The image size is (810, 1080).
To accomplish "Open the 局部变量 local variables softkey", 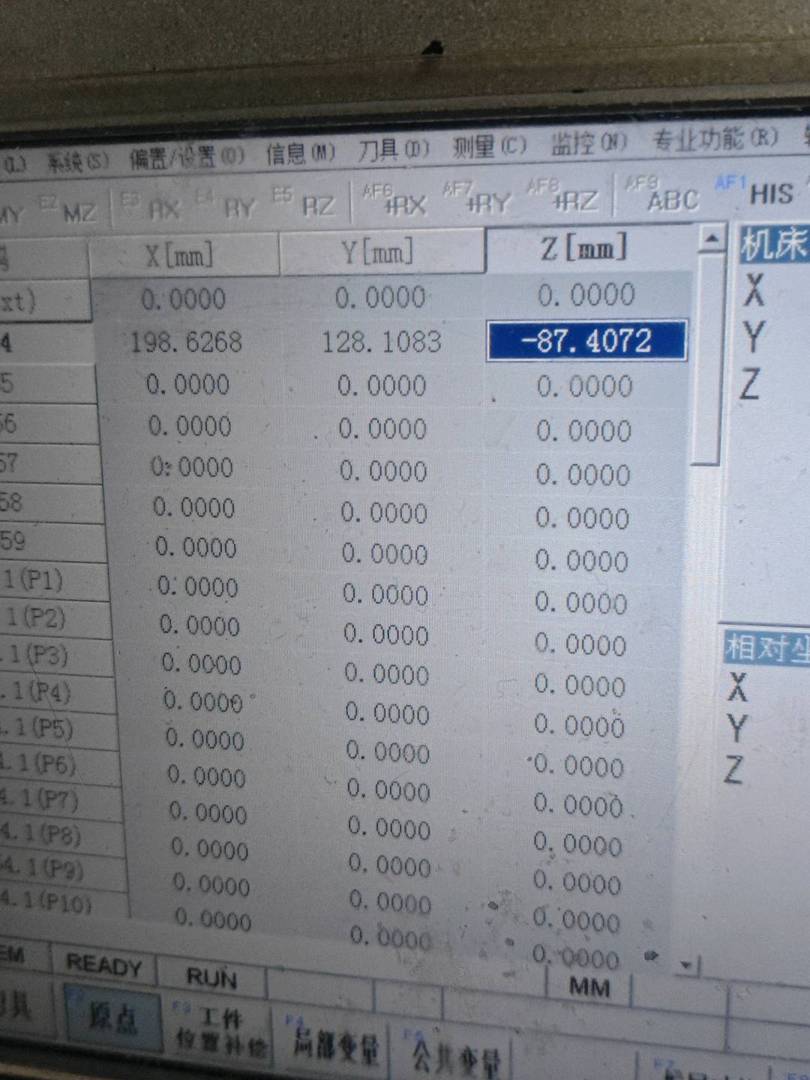I will click(335, 1043).
